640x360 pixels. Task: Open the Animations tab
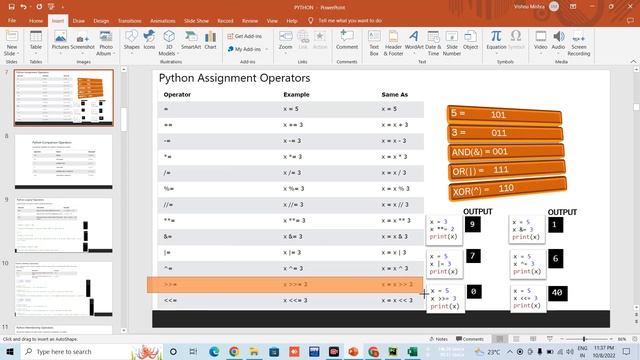[162, 20]
